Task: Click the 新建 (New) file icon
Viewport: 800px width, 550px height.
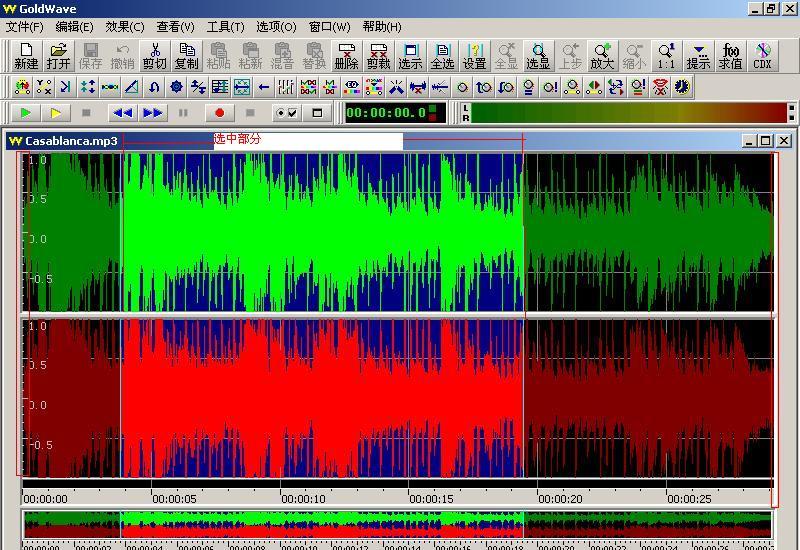Action: coord(26,56)
